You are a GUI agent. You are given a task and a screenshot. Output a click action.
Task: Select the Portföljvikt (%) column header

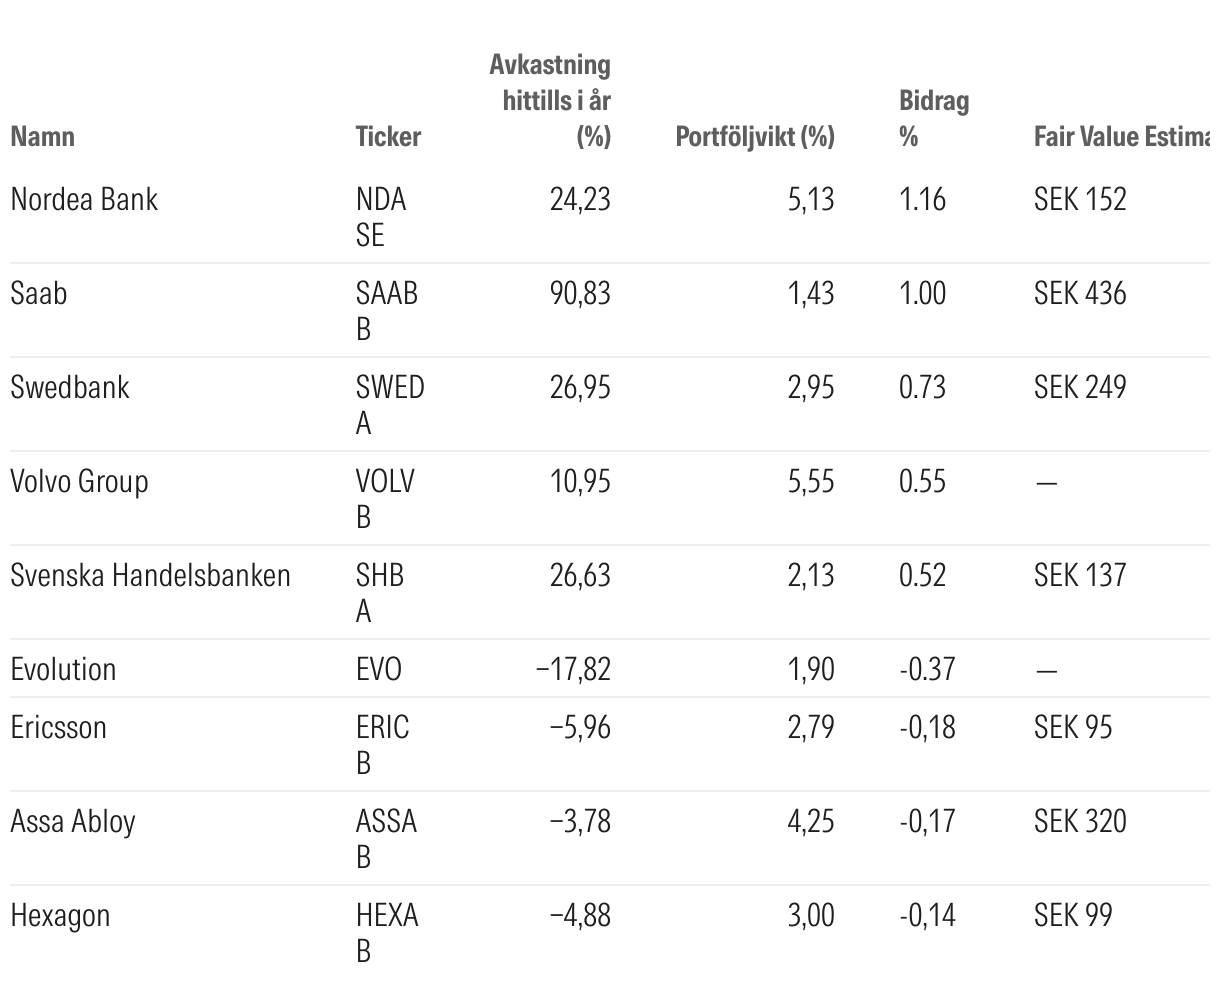[x=754, y=136]
